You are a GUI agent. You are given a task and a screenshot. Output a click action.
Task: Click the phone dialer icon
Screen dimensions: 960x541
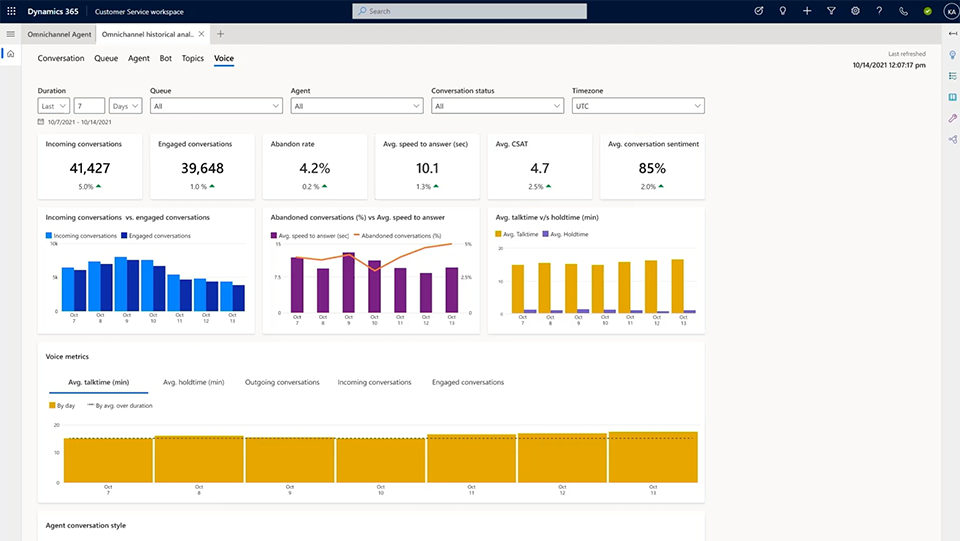coord(904,11)
